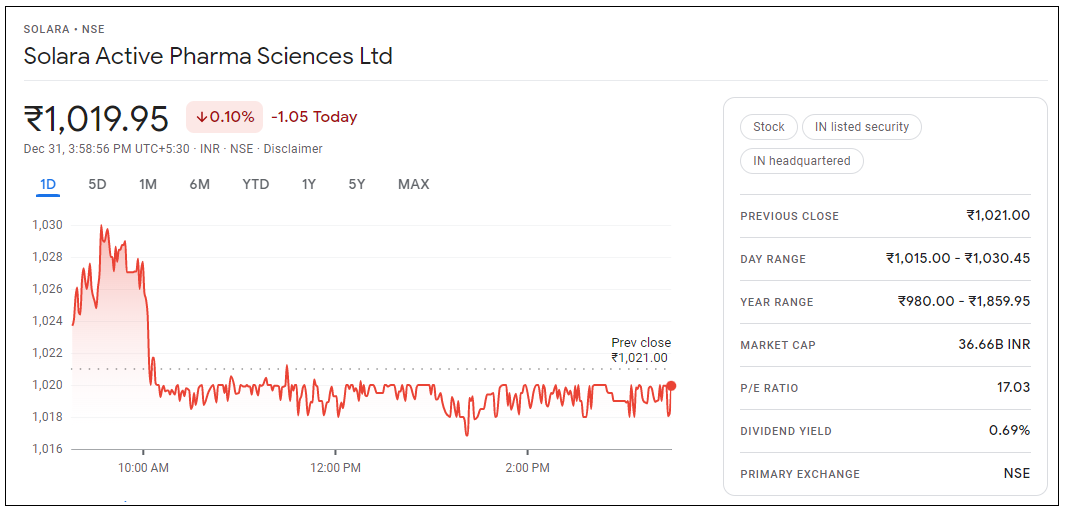Click the 1,016 y-axis label
Screen dimensions: 1068x512
[47, 449]
